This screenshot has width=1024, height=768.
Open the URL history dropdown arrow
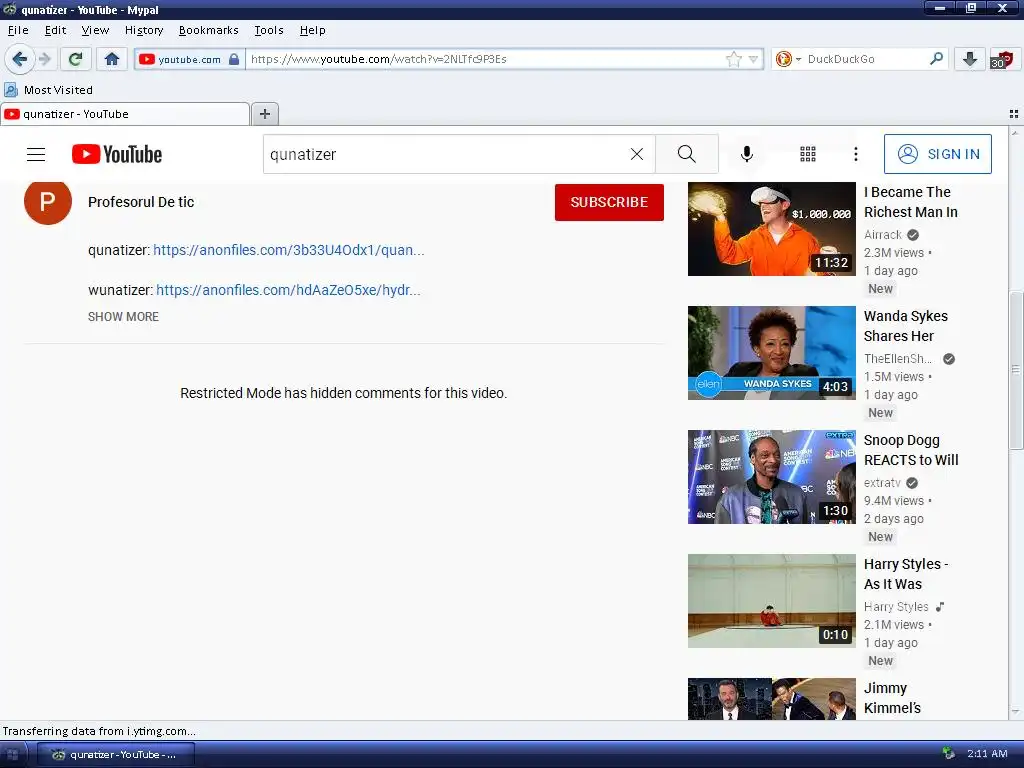753,59
